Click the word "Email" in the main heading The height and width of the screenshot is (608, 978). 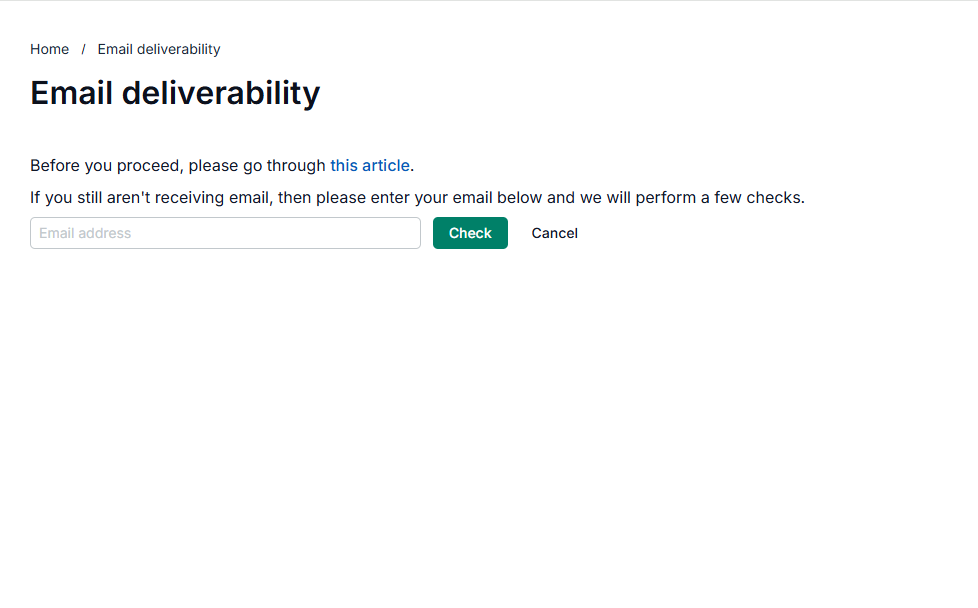72,93
